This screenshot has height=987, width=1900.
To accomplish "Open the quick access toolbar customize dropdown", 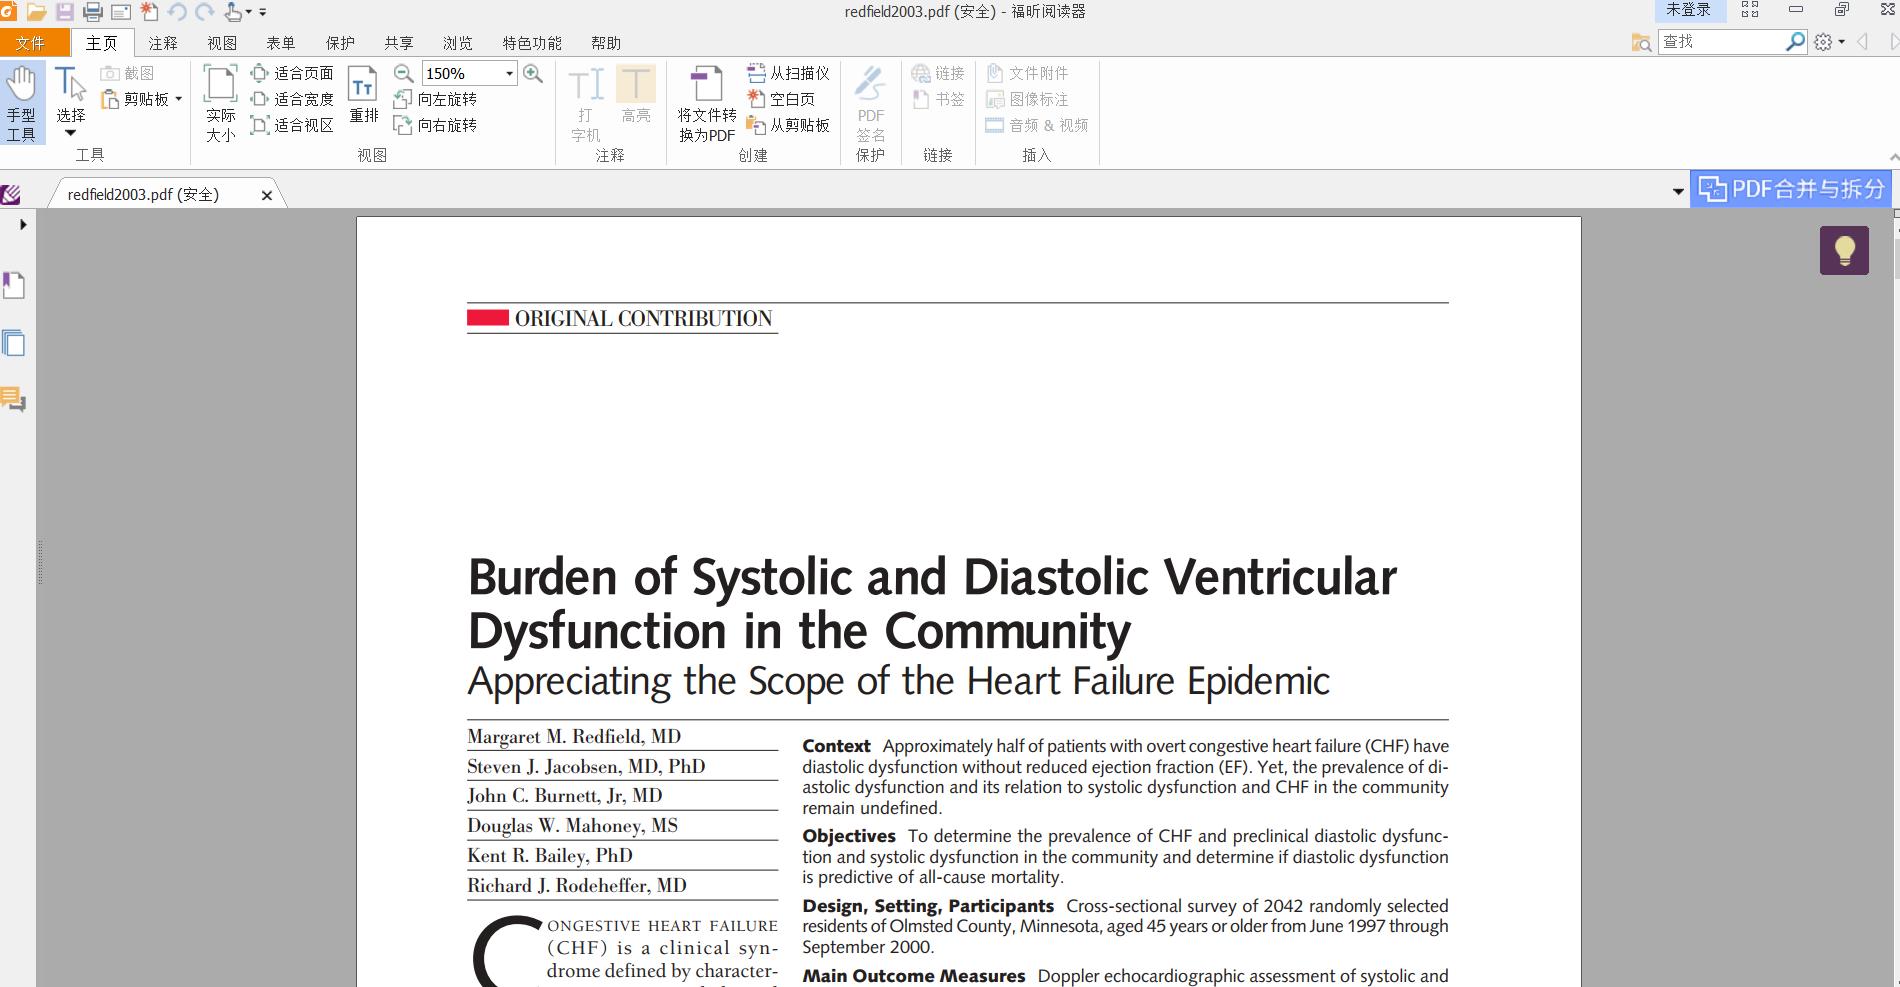I will 263,13.
